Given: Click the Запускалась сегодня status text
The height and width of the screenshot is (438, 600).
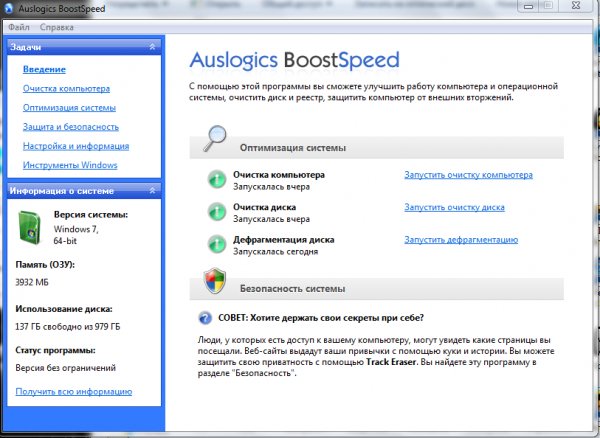Looking at the screenshot, I should pos(276,252).
